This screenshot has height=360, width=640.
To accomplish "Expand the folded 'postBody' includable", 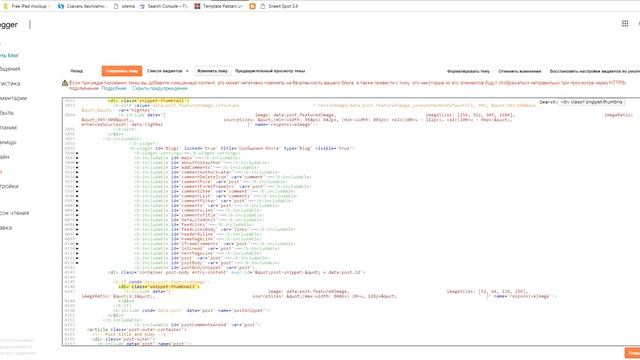I will tap(77, 263).
